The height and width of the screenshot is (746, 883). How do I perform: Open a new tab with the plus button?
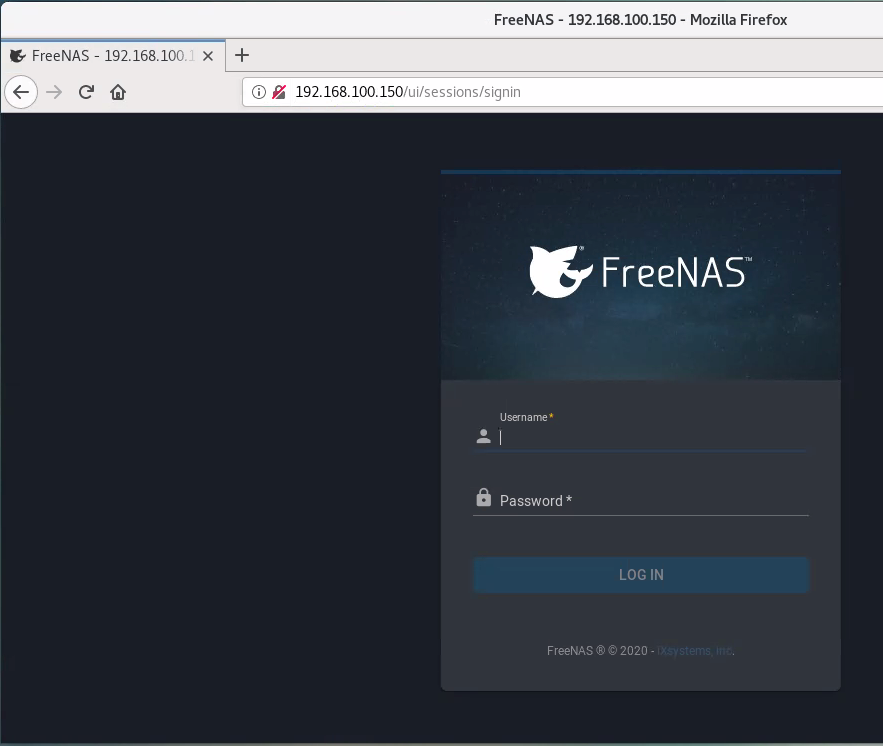pyautogui.click(x=242, y=55)
